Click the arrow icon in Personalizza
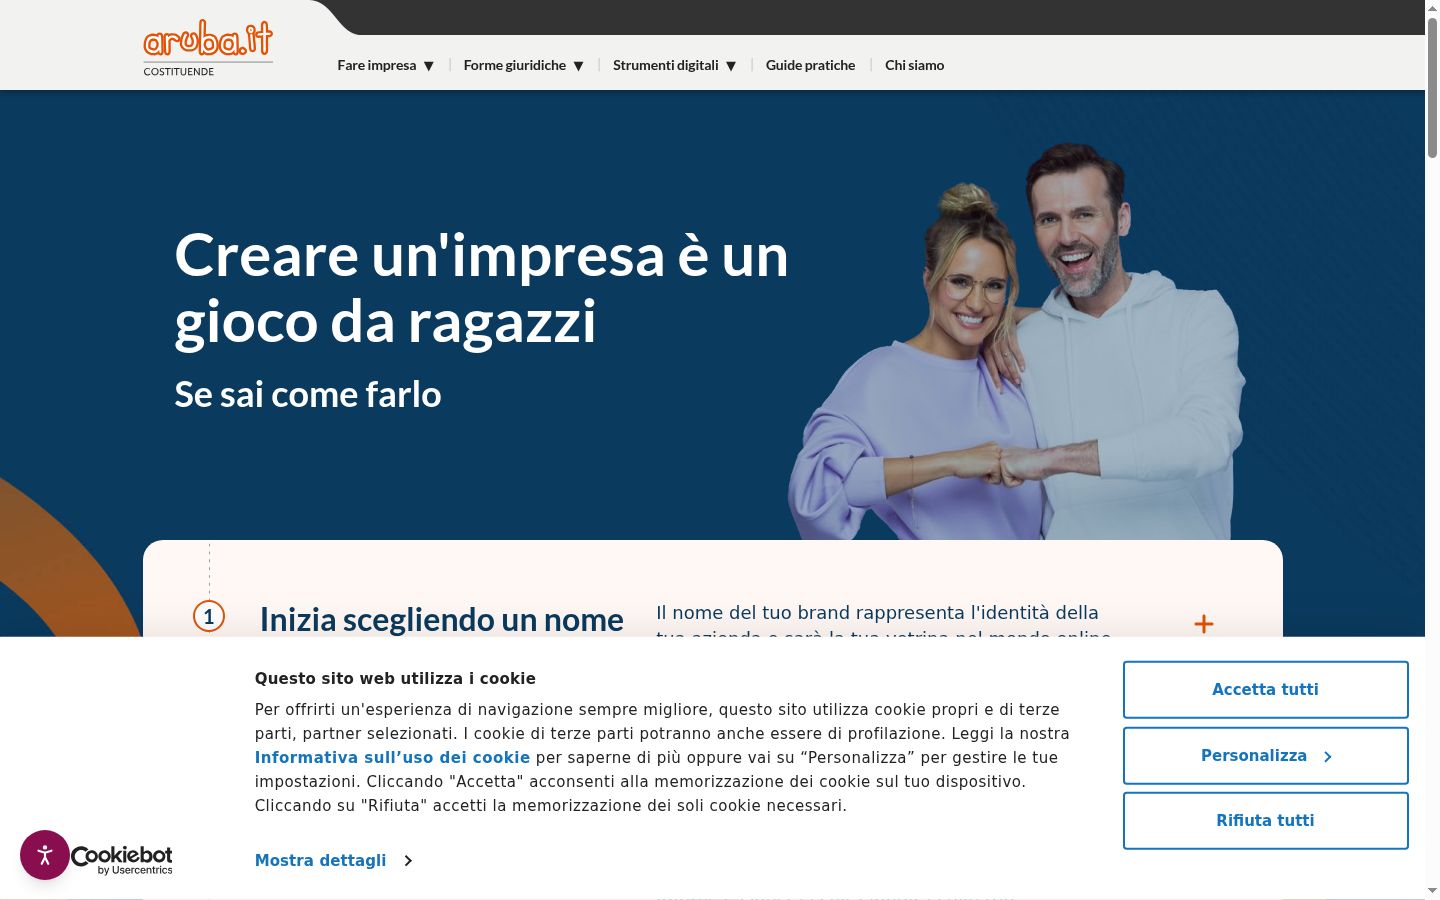This screenshot has height=900, width=1440. coord(1328,757)
